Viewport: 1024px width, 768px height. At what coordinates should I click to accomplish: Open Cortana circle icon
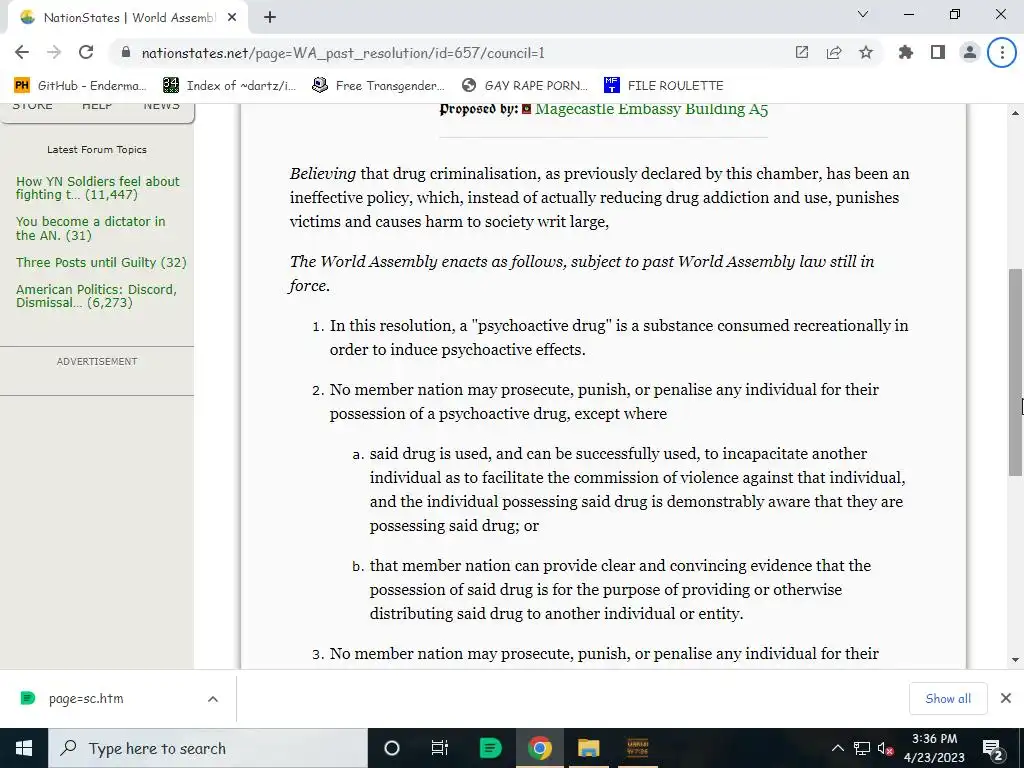point(392,748)
